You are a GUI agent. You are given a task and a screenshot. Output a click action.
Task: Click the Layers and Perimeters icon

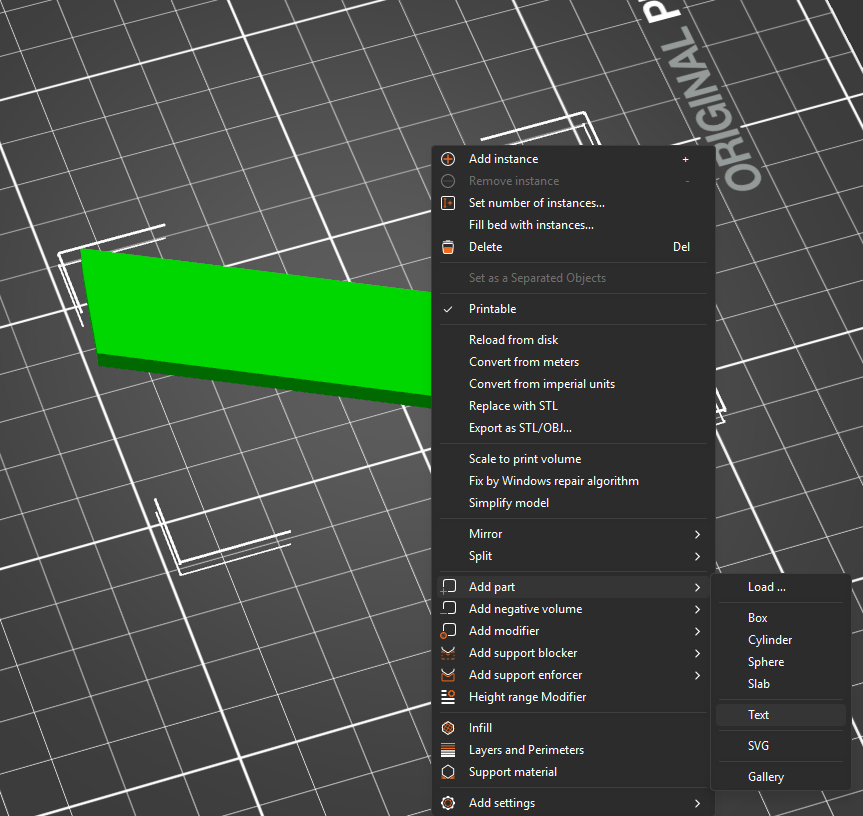448,750
